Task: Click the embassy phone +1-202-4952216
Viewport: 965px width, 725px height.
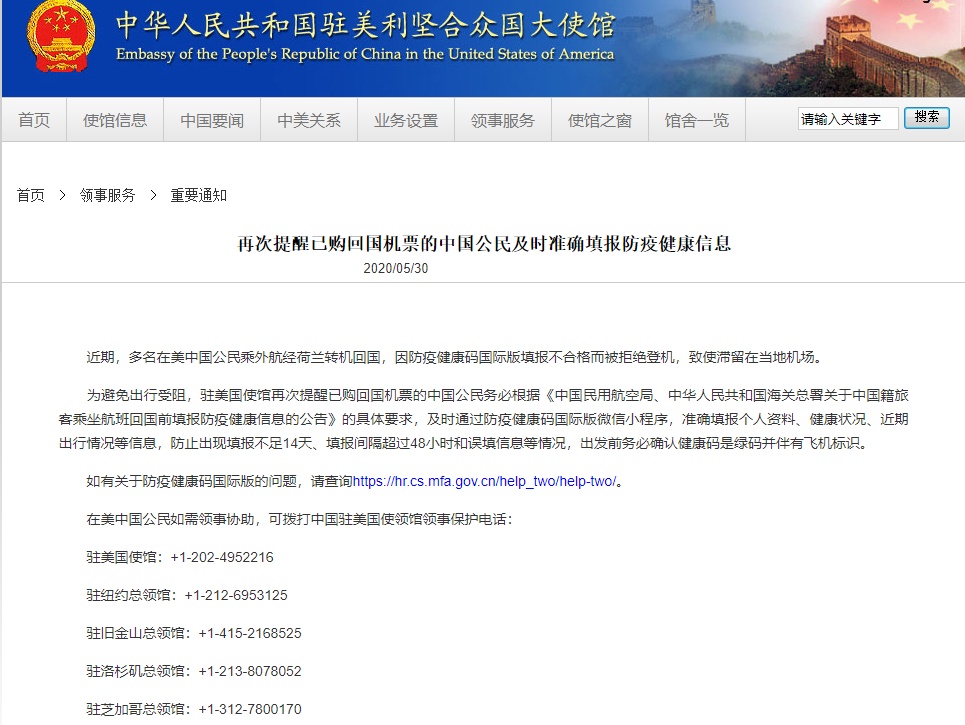Action: (x=222, y=558)
